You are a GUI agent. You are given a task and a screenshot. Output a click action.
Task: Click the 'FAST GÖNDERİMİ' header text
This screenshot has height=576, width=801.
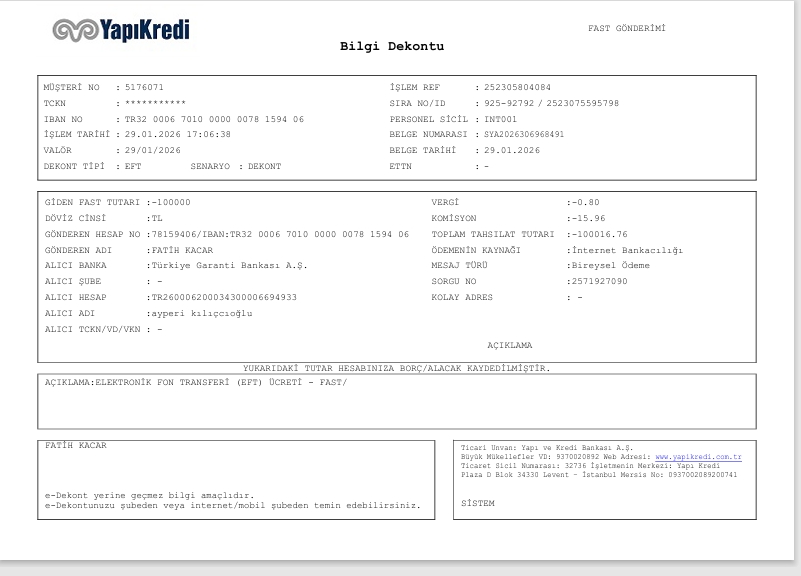627,28
